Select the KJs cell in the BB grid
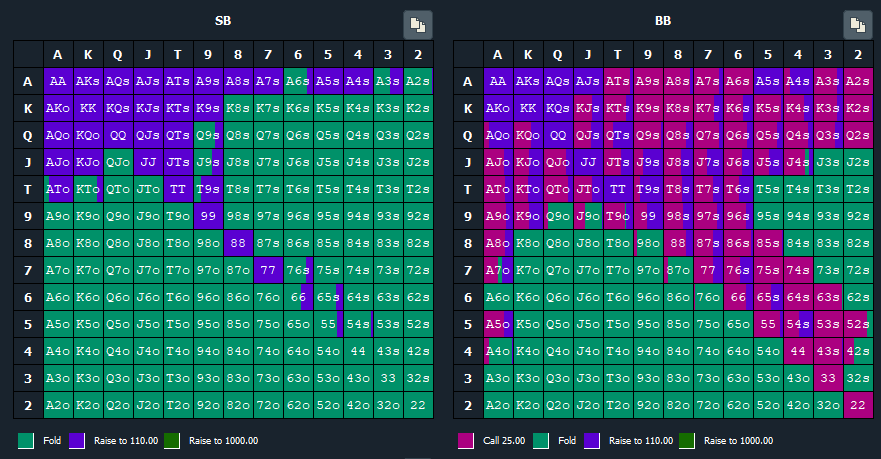The height and width of the screenshot is (459, 881). [588, 108]
